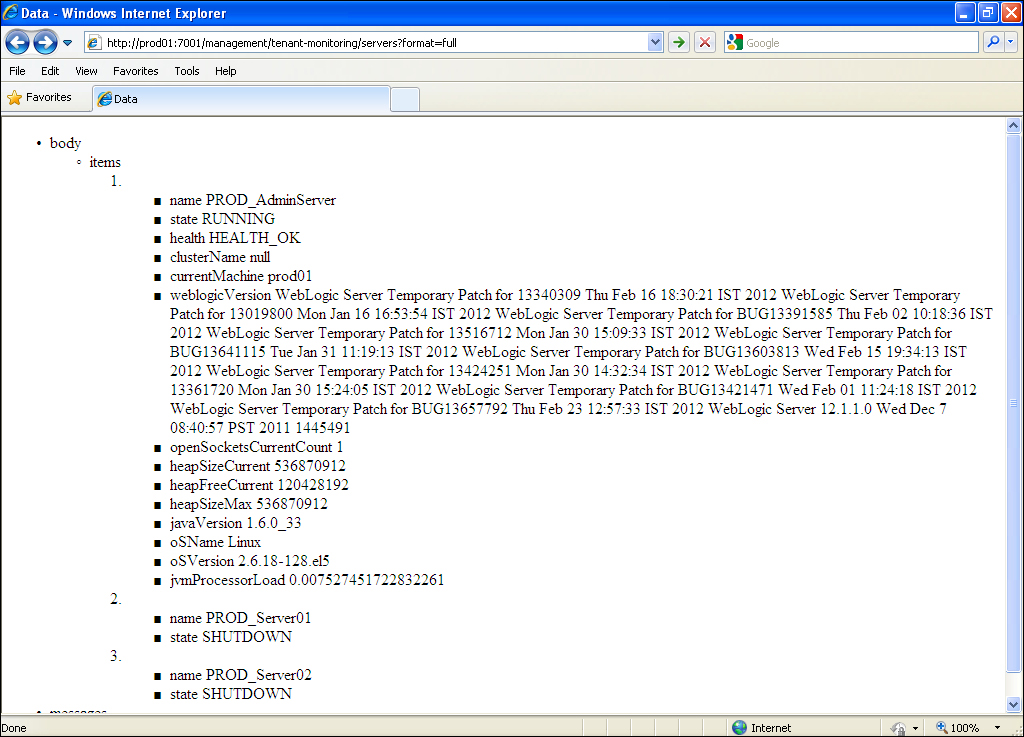Click the 'oSName Linux' line
The width and height of the screenshot is (1024, 737).
point(216,542)
